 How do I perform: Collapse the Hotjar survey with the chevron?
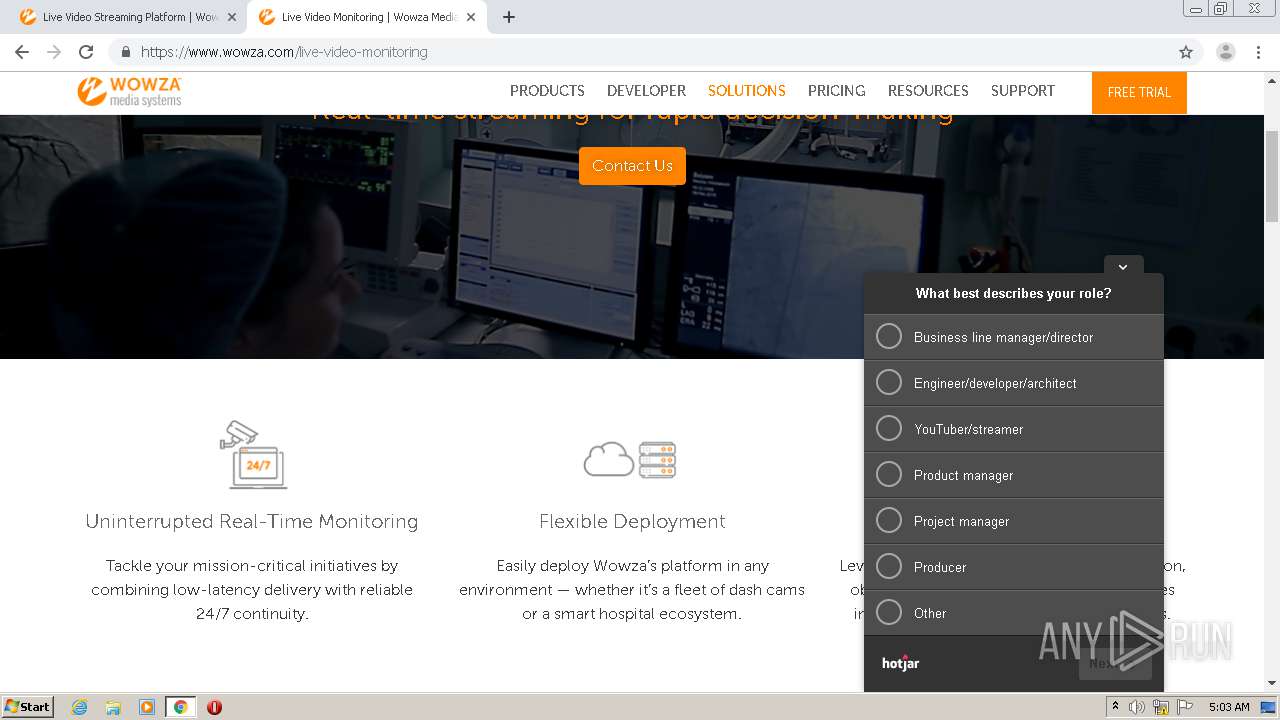(1123, 267)
